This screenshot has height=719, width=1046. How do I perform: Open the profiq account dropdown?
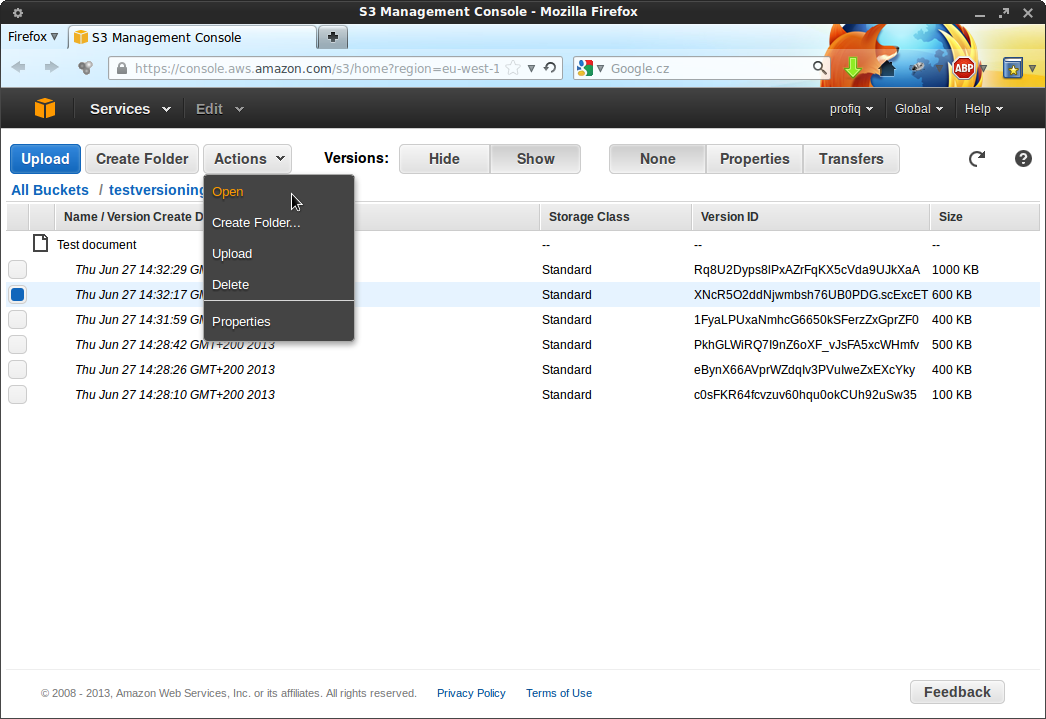[851, 109]
